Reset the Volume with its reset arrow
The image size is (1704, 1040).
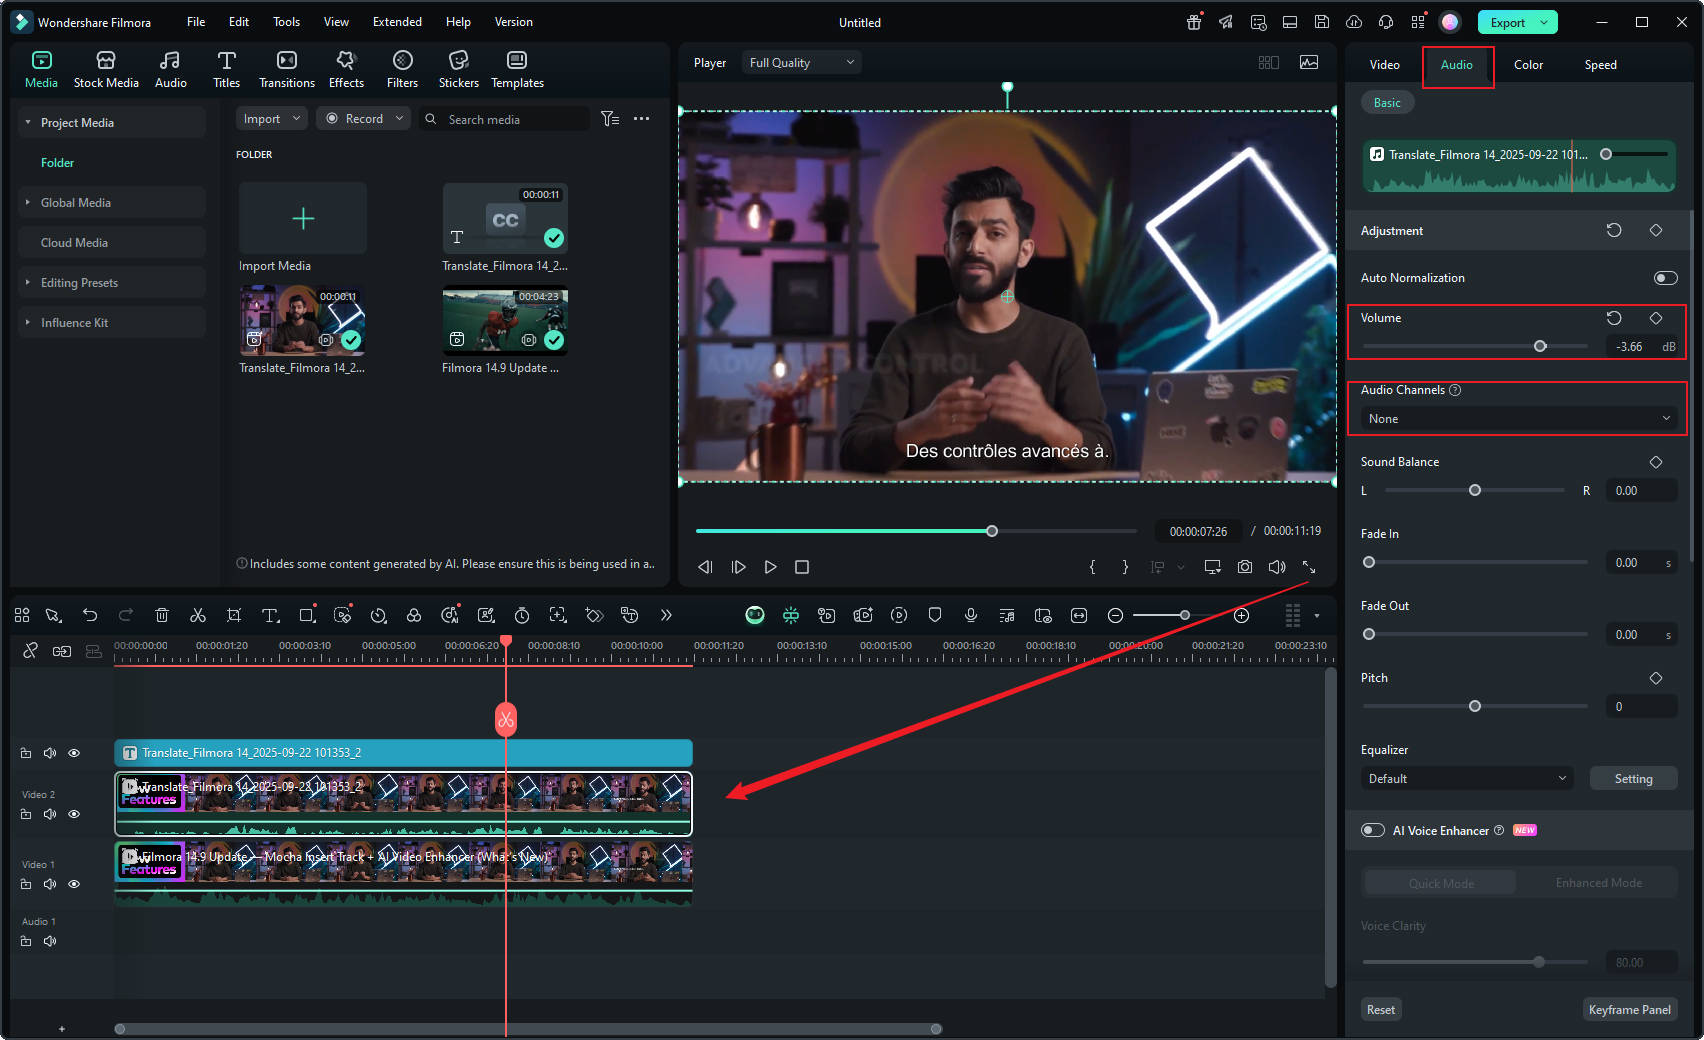(1614, 318)
